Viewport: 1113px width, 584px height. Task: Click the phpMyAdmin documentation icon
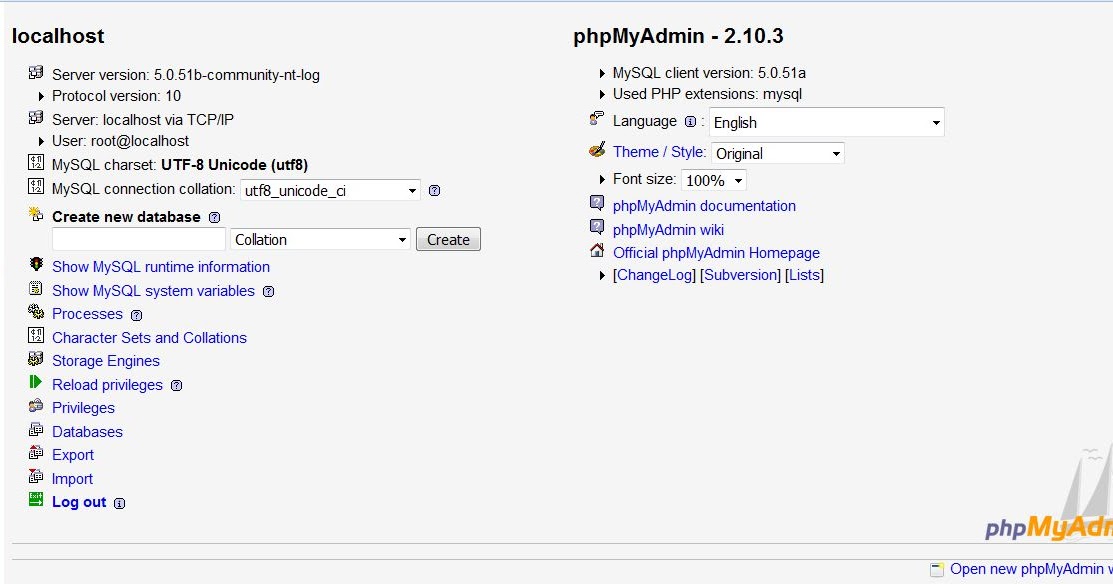click(597, 204)
